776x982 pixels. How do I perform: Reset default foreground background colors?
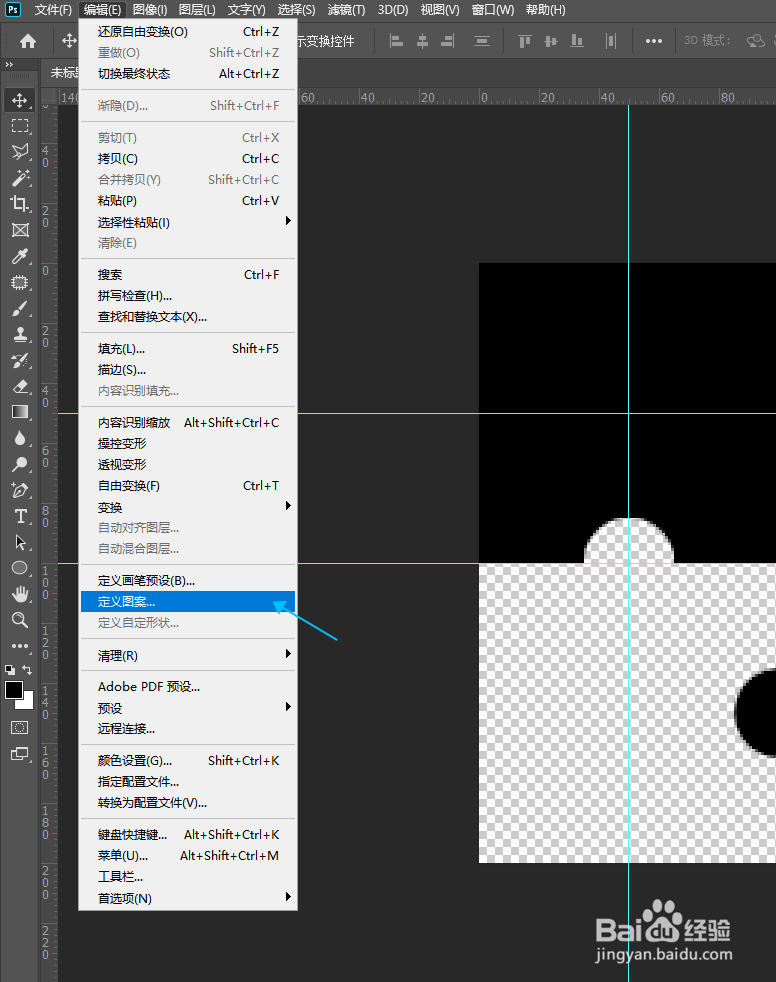10,669
